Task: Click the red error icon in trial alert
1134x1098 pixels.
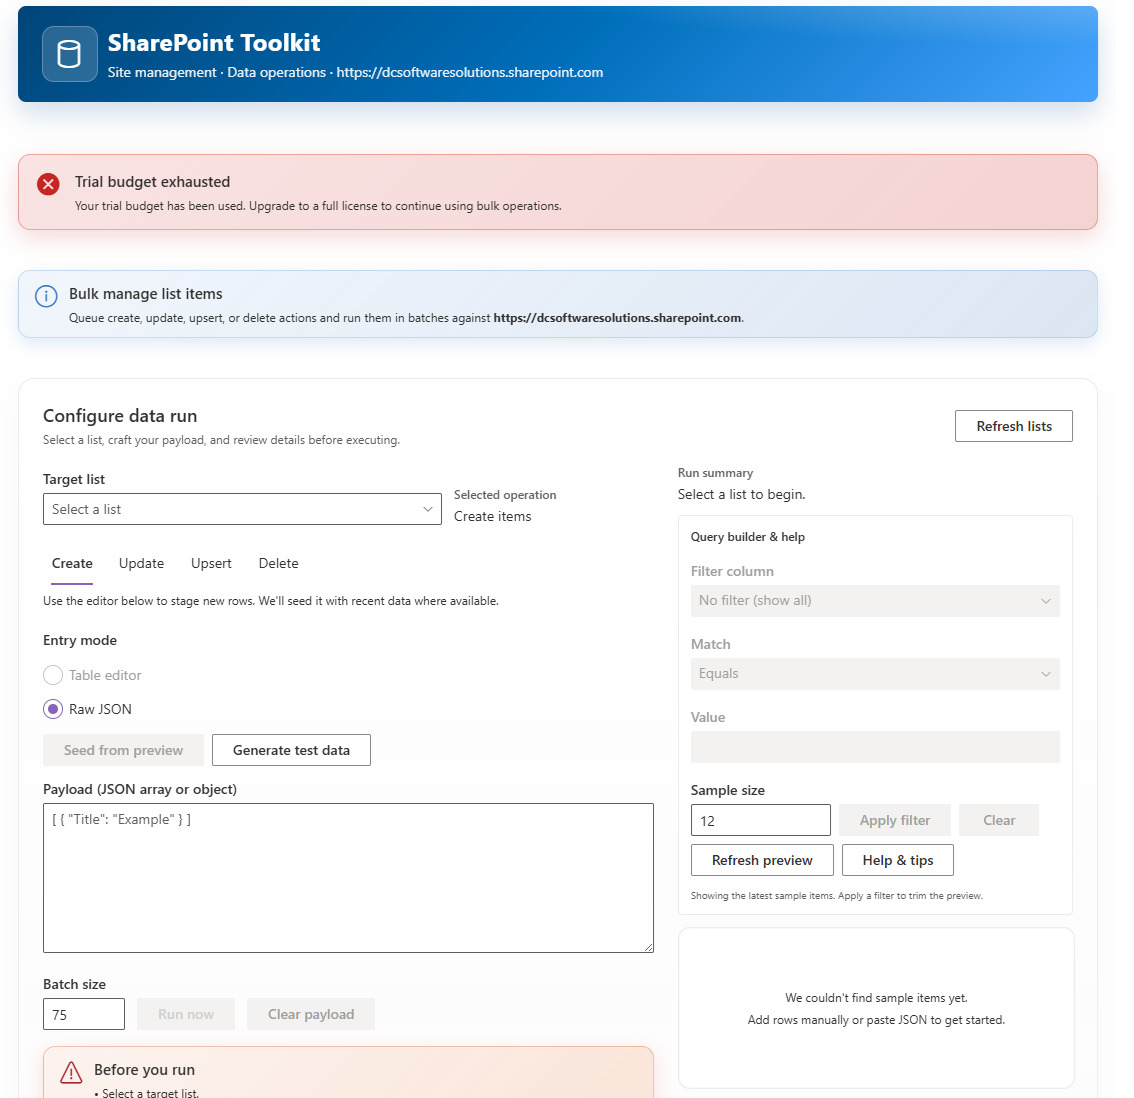Action: tap(48, 184)
